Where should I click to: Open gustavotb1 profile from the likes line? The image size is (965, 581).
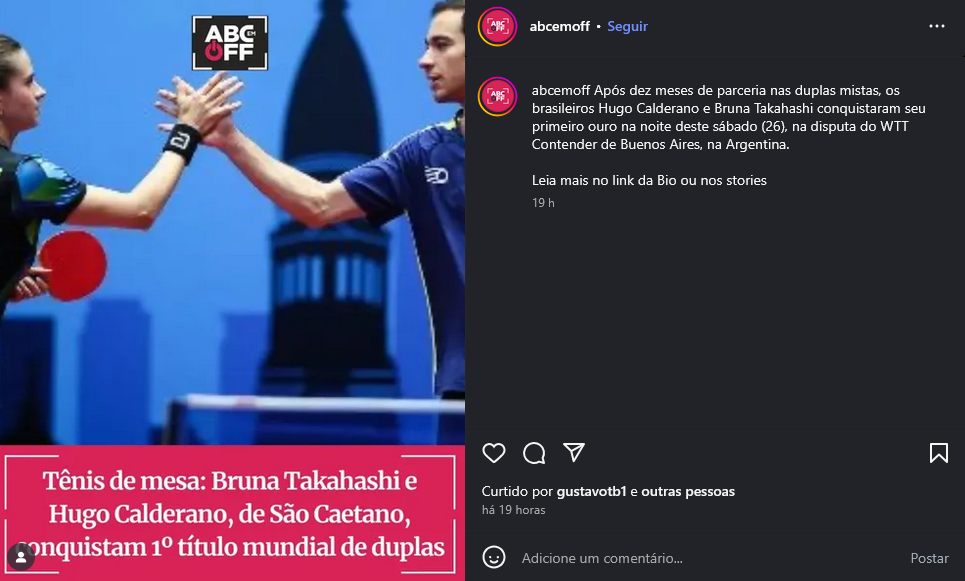tap(591, 491)
